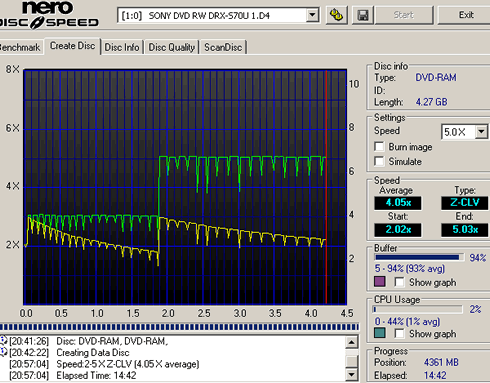490x383 pixels.
Task: Toggle Buffer Show graph checkbox
Action: [x=399, y=282]
